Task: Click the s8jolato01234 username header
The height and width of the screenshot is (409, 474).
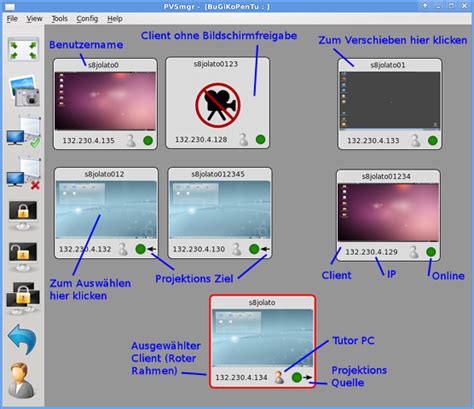Action: [386, 176]
